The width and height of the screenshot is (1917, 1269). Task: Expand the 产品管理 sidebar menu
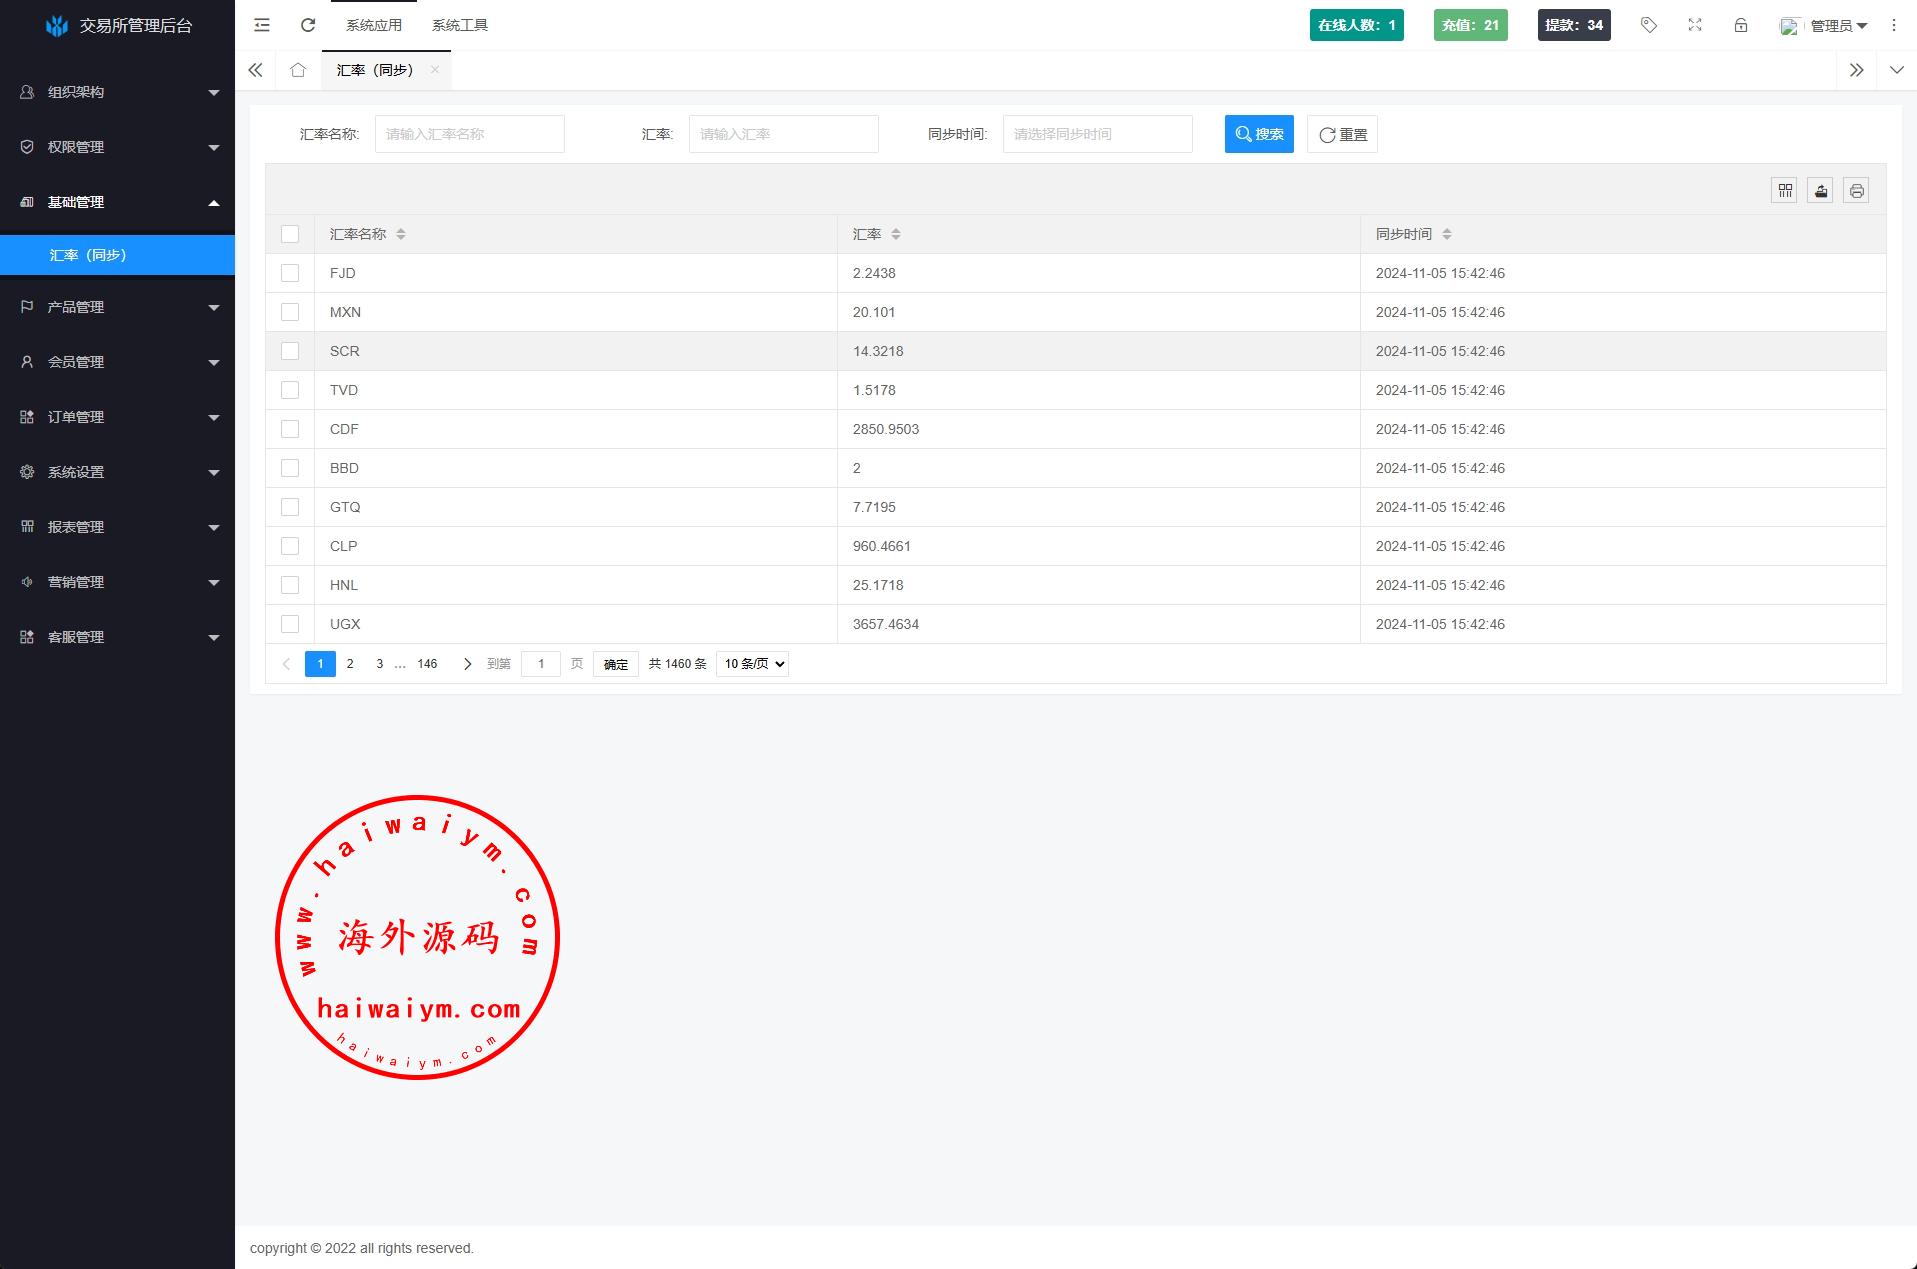click(x=117, y=307)
